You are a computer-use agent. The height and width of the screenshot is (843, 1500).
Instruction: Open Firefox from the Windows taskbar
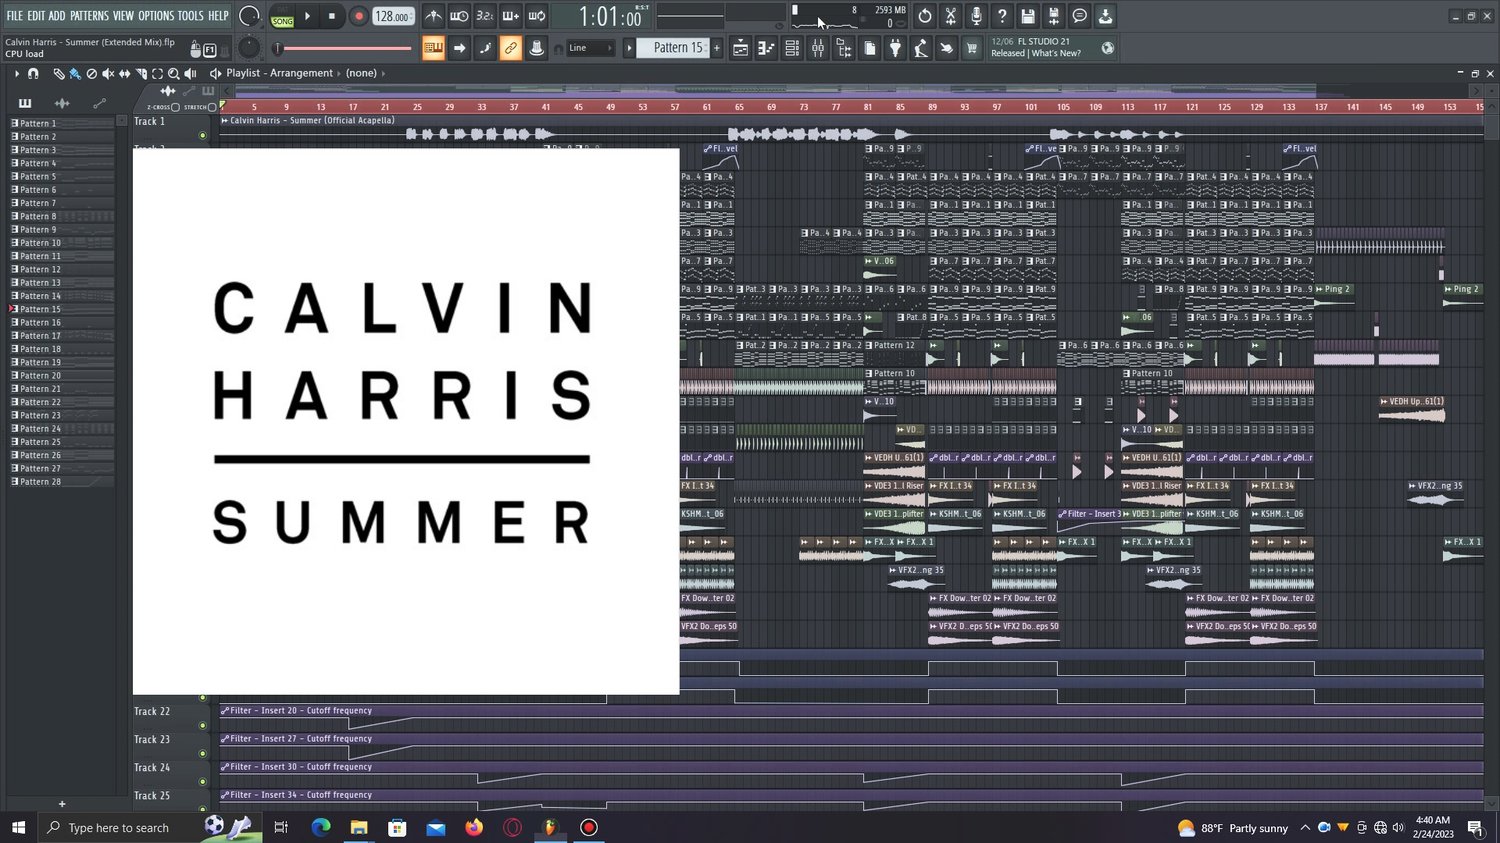[474, 828]
